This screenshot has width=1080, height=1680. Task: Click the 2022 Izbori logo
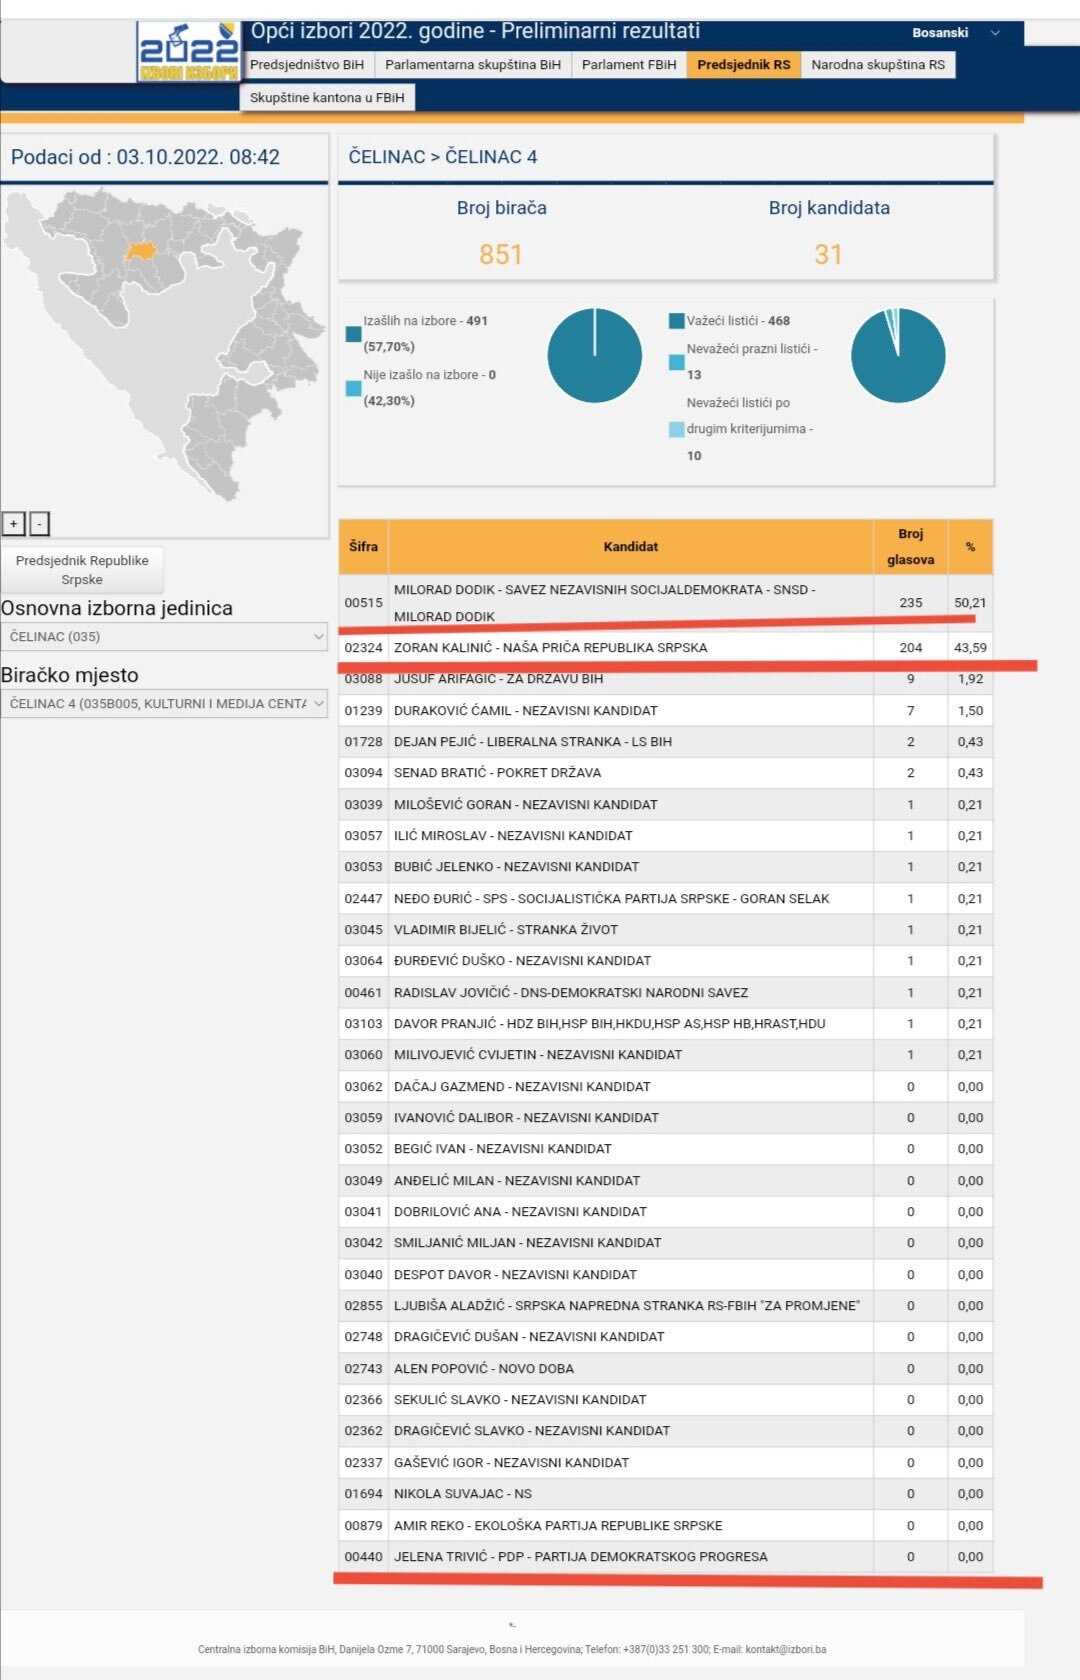click(188, 52)
